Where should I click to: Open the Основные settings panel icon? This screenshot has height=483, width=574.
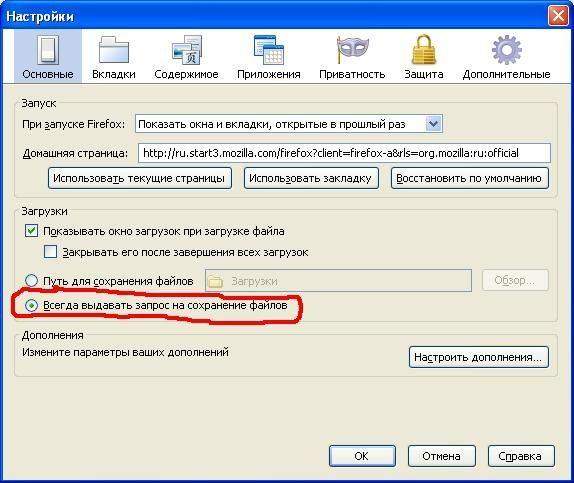pyautogui.click(x=48, y=49)
